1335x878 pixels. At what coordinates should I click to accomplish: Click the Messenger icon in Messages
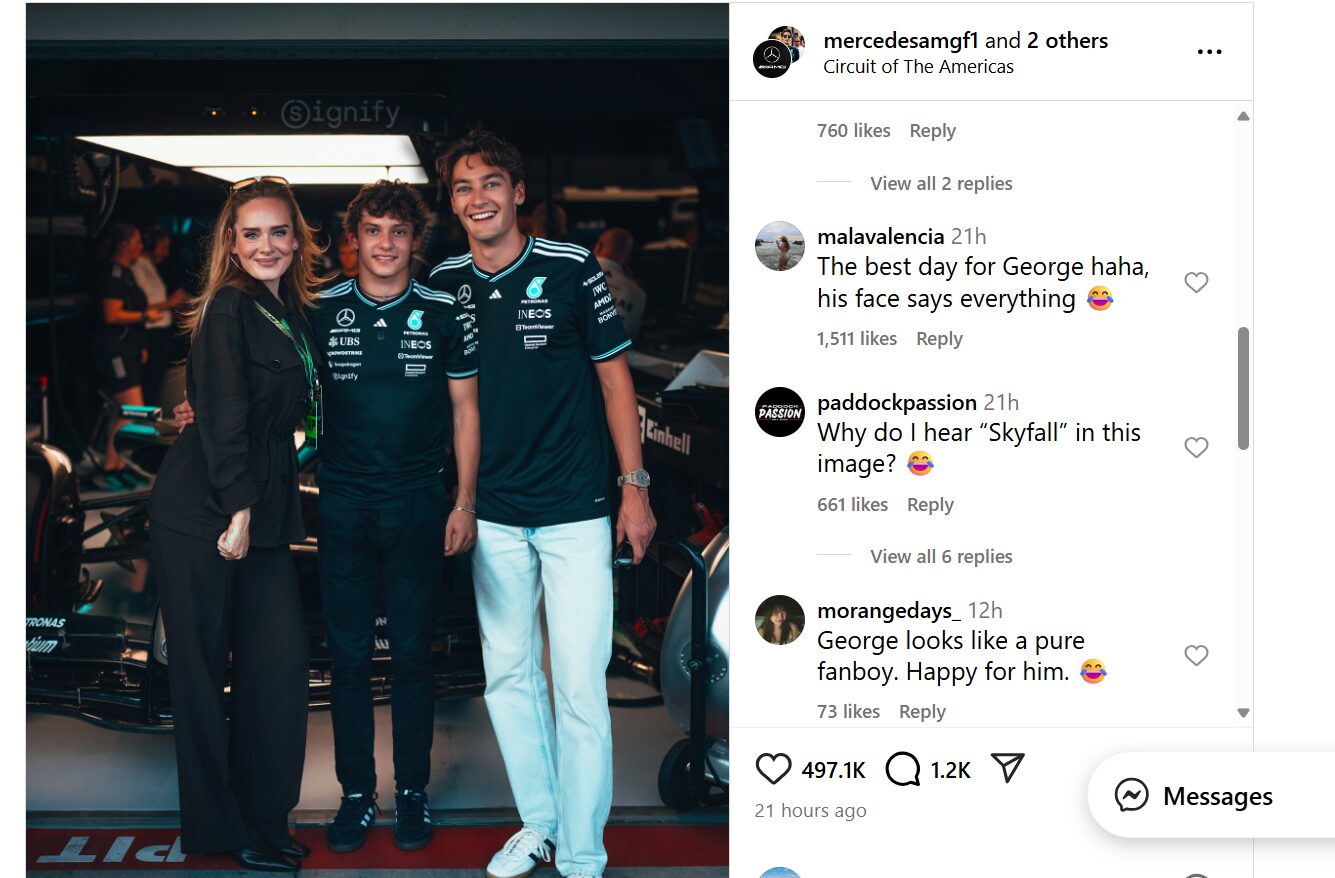tap(1132, 796)
